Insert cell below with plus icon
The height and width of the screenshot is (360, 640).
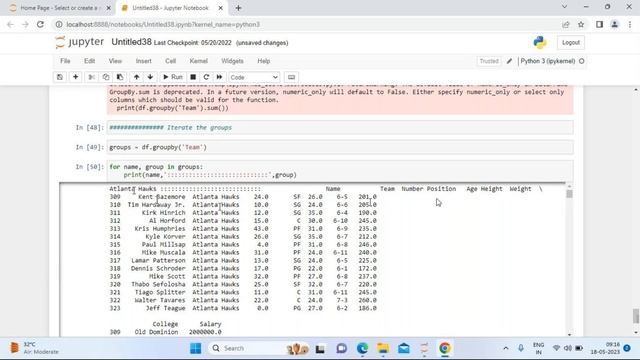click(76, 77)
